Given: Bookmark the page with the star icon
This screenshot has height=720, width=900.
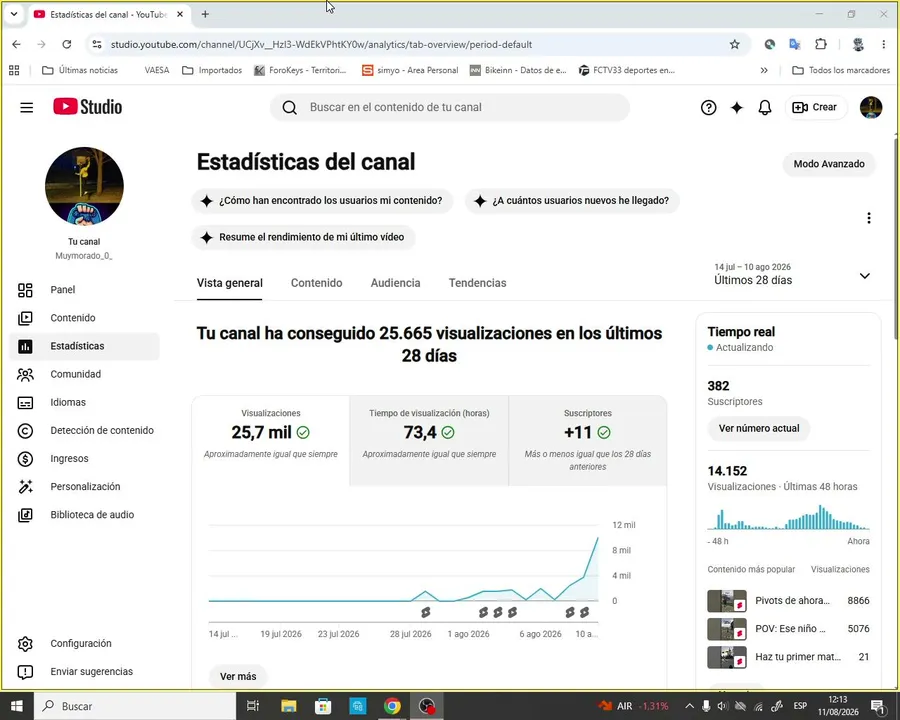Looking at the screenshot, I should [x=735, y=44].
